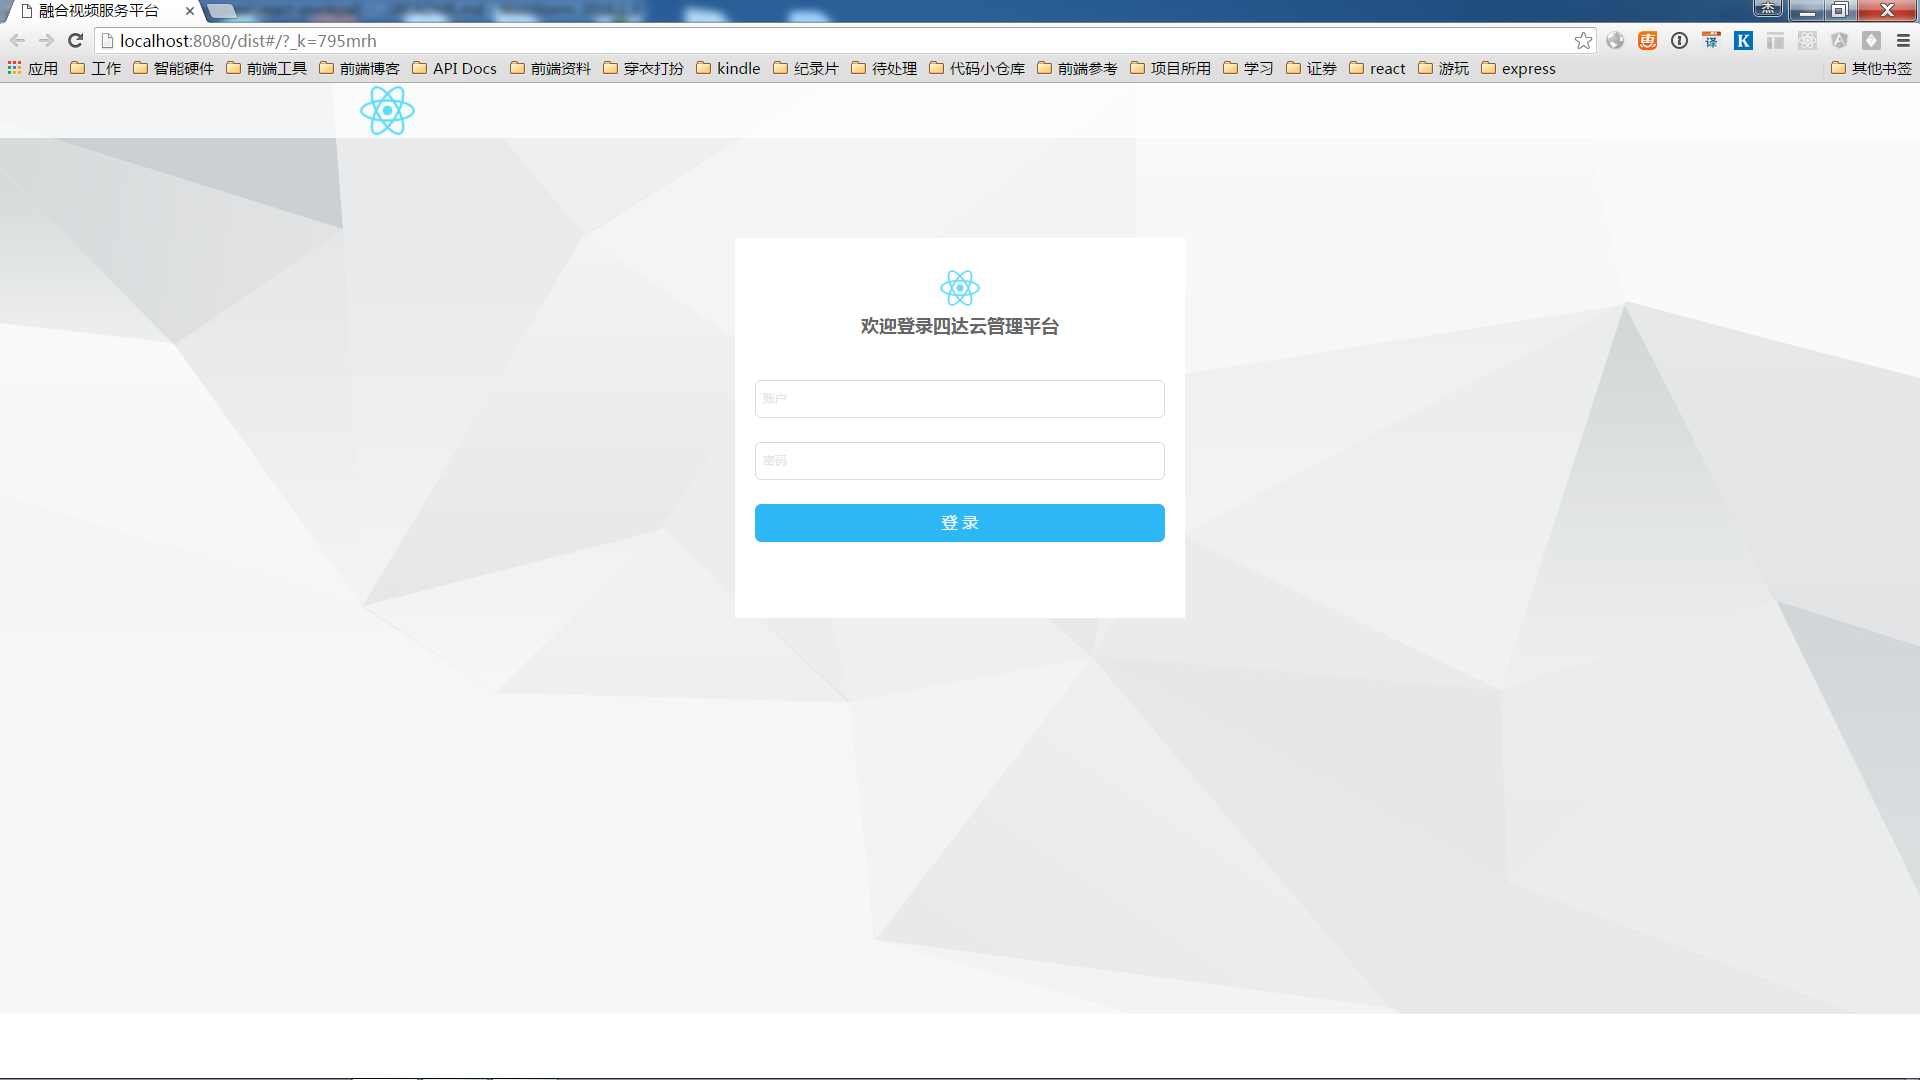
Task: Open the react bookmarks folder
Action: tap(1377, 68)
